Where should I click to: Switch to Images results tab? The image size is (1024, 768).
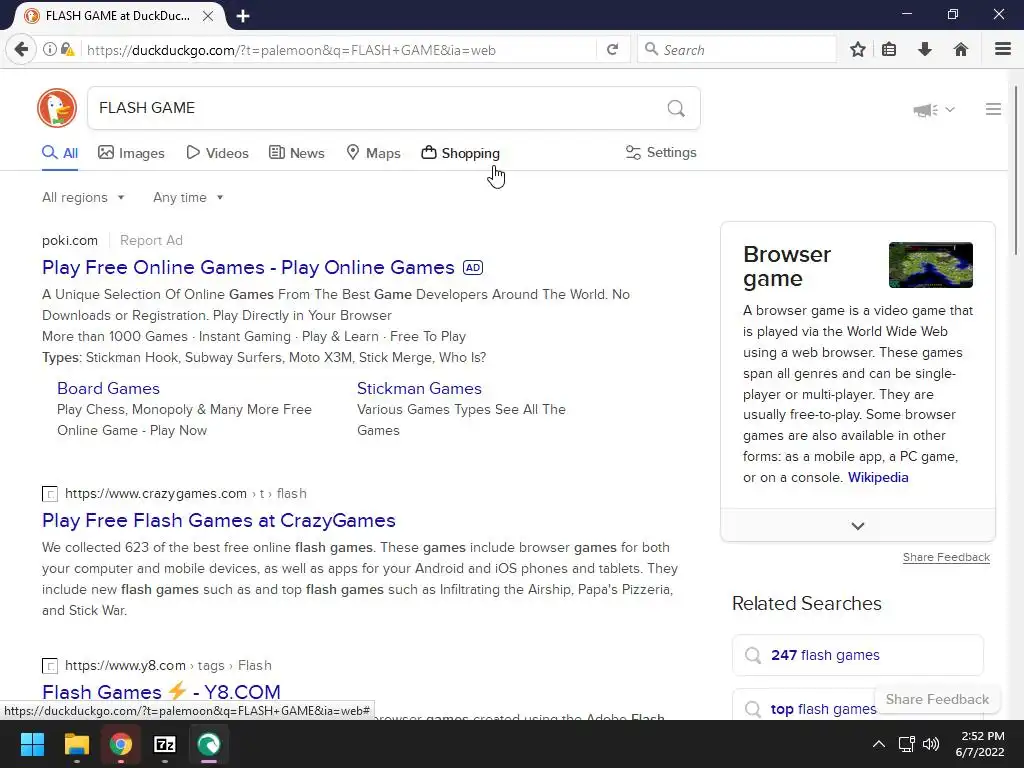tap(131, 153)
